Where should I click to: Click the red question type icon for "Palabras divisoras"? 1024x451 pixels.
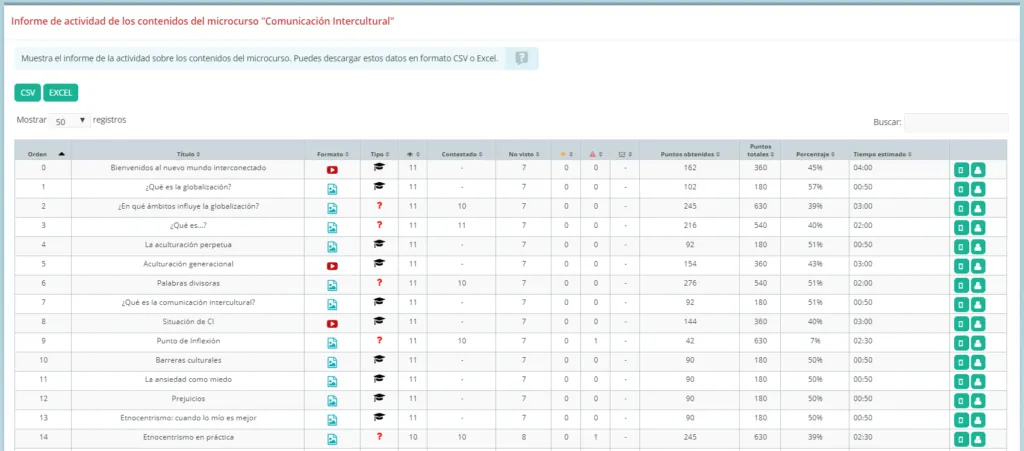point(379,283)
